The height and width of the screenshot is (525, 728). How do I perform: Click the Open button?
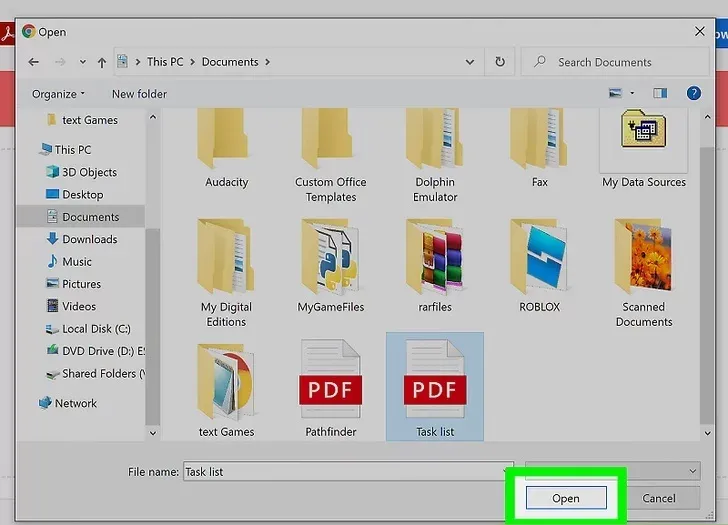coord(566,498)
